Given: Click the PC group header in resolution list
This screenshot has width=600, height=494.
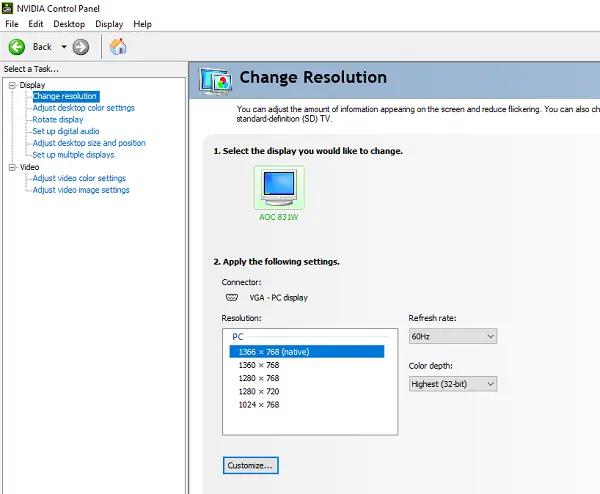Looking at the screenshot, I should (238, 337).
